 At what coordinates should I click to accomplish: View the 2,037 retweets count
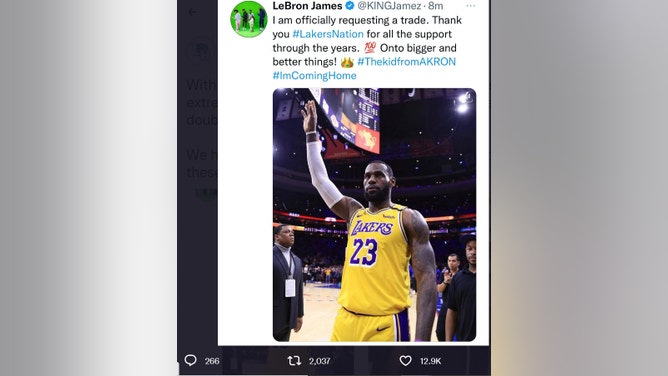pyautogui.click(x=320, y=361)
